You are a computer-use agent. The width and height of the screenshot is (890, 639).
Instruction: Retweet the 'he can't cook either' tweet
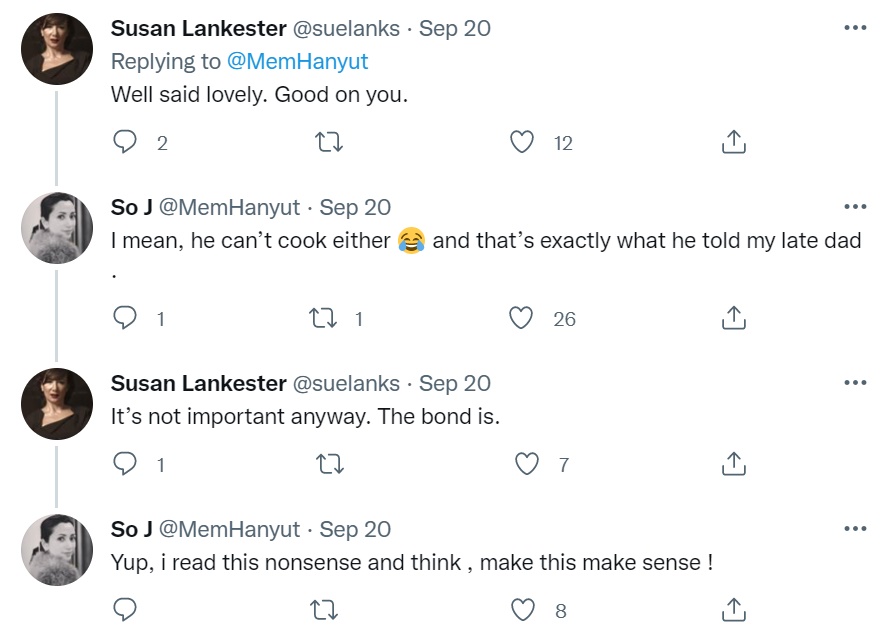323,318
